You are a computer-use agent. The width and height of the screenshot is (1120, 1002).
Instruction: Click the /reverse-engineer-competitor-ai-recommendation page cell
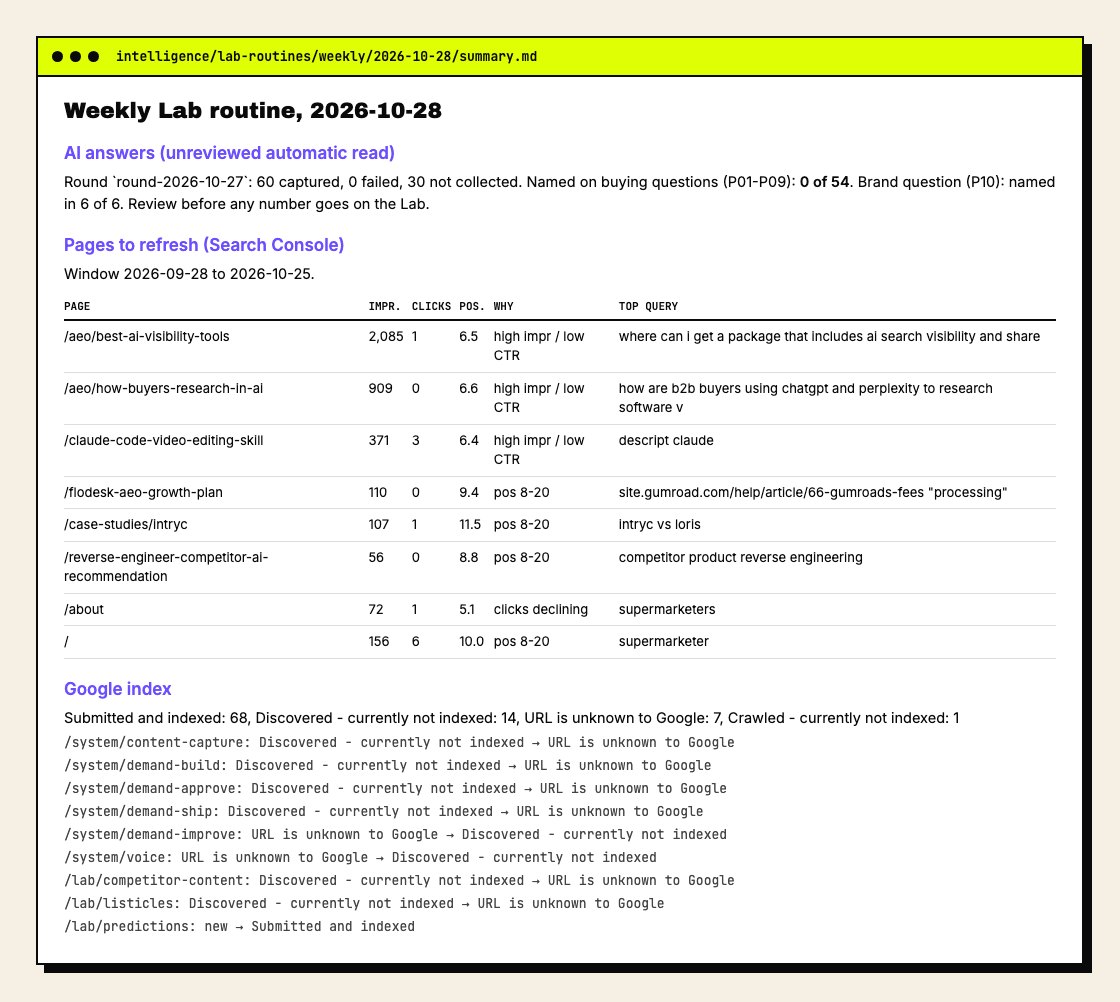166,567
